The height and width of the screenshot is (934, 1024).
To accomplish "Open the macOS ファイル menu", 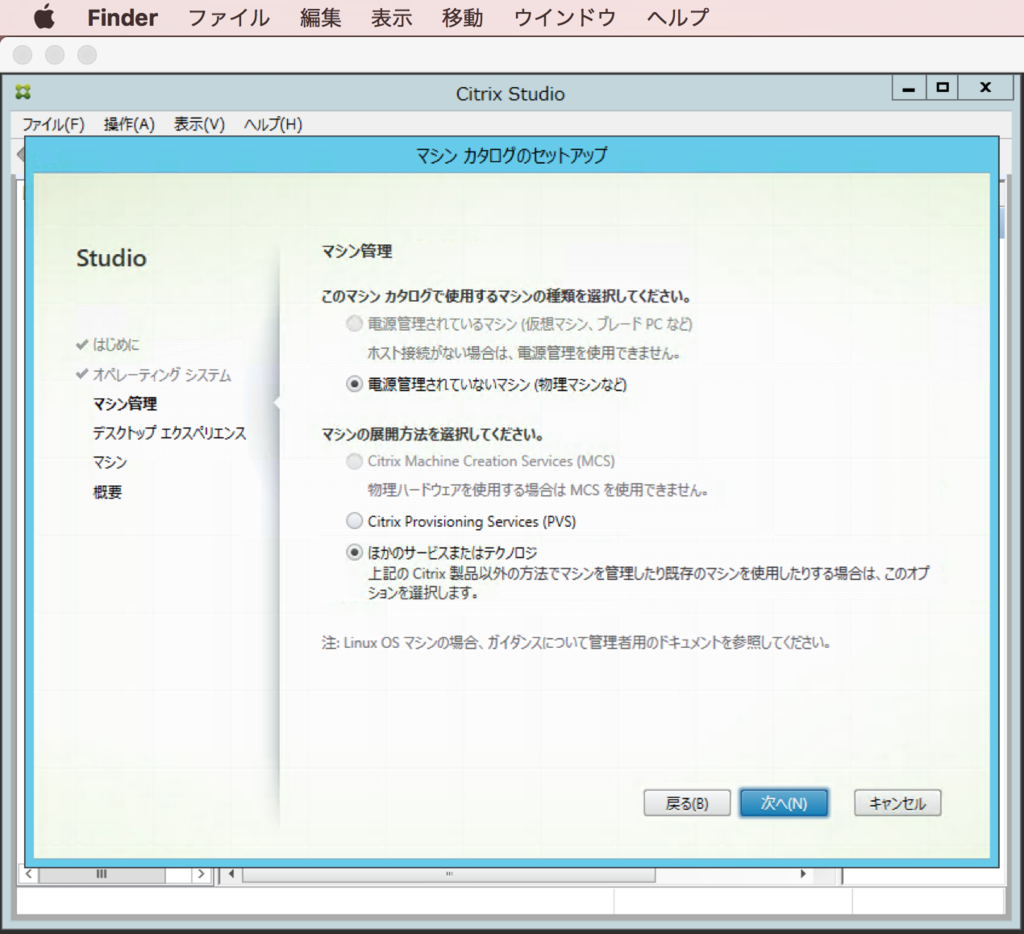I will (229, 18).
